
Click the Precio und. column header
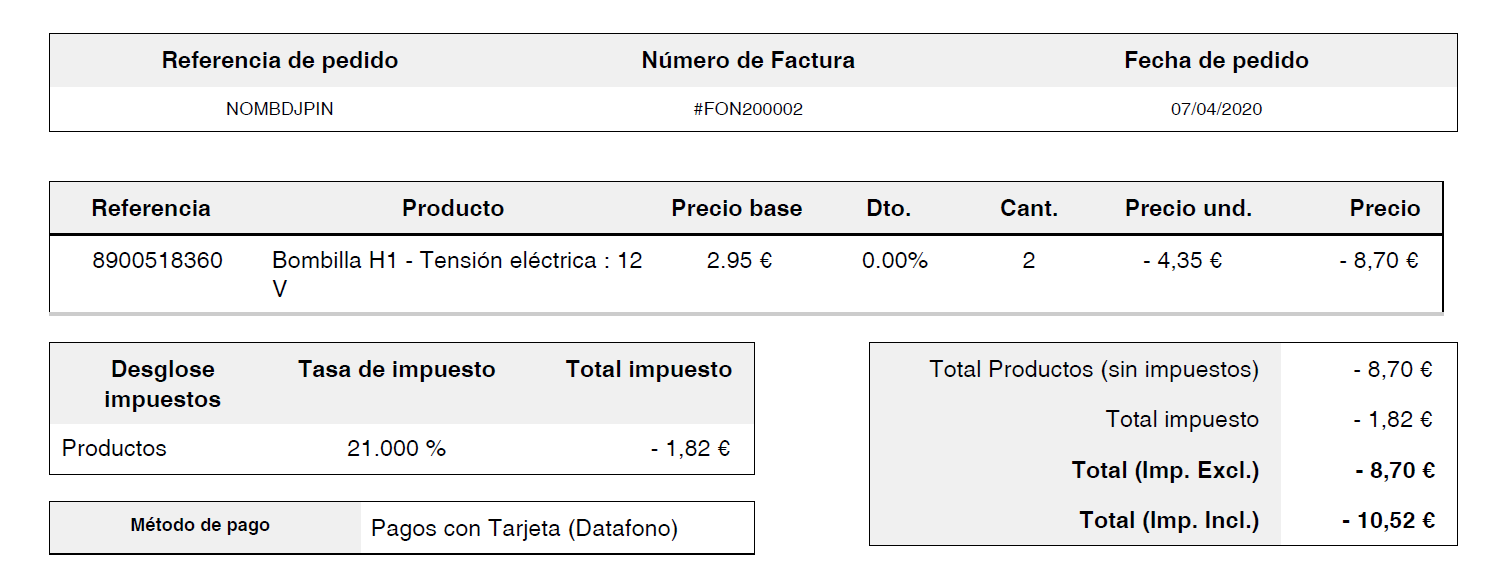pos(1188,208)
